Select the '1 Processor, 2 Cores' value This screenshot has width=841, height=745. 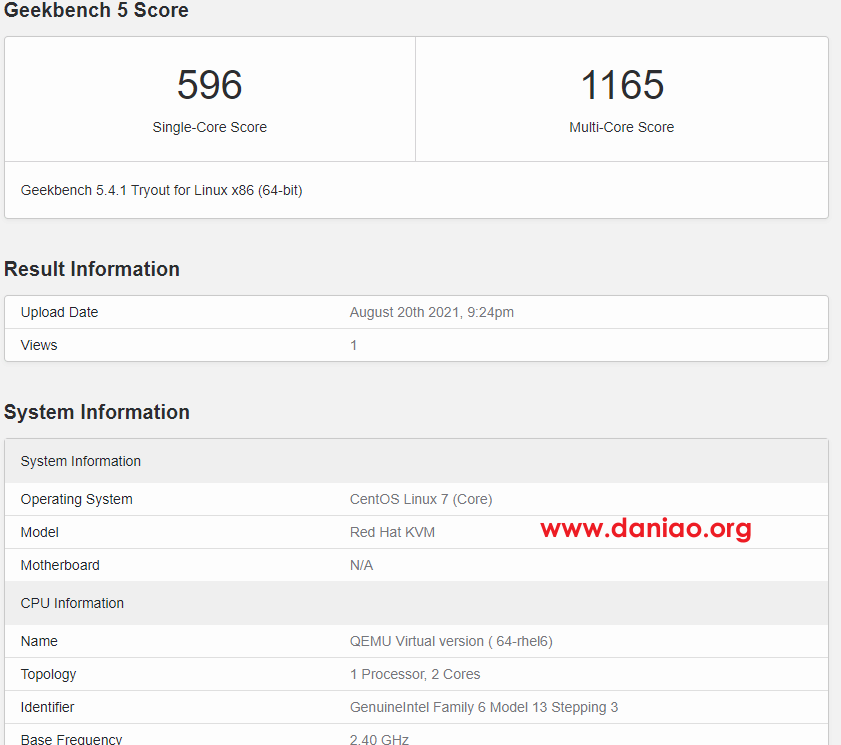click(x=415, y=674)
